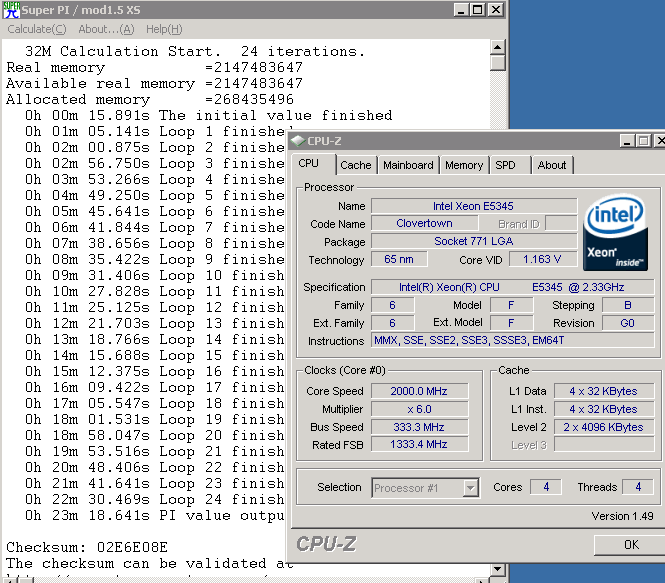This screenshot has height=583, width=665.
Task: Click the L1 Inst. value '4 x 32 KBytes'
Action: pos(604,409)
